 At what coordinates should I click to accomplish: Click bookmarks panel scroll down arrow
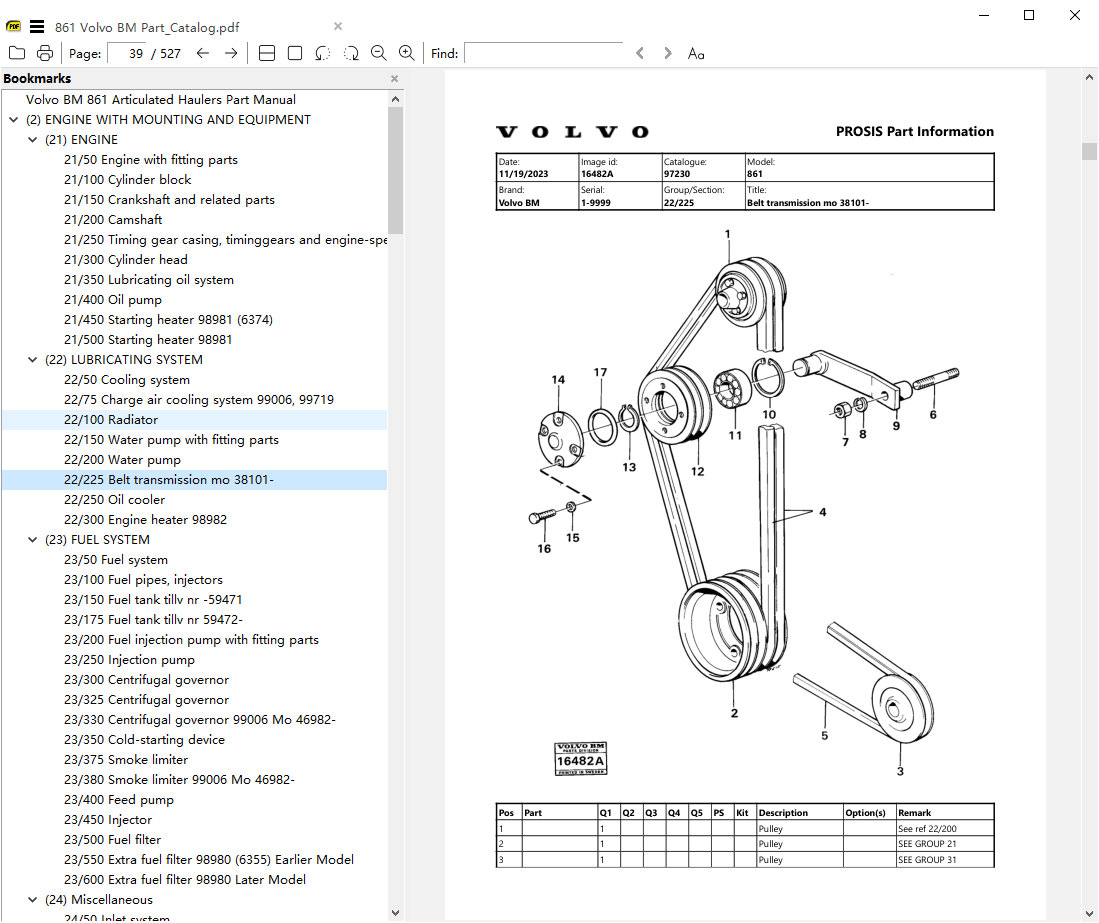tap(395, 912)
